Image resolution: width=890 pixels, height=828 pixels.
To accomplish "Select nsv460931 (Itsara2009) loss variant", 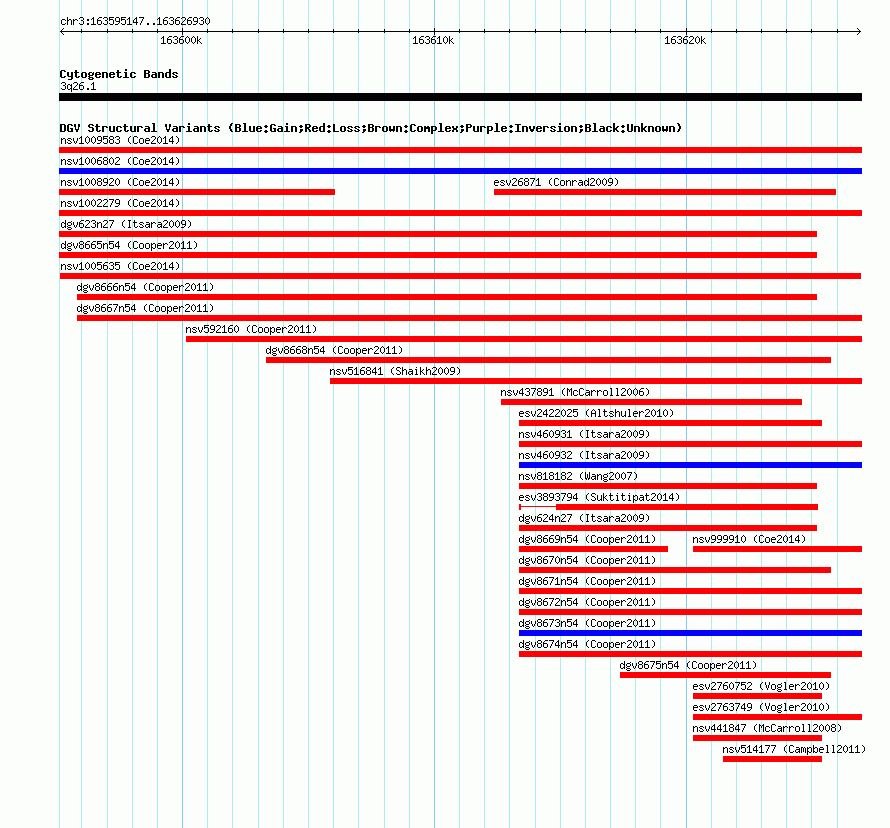I will (584, 434).
